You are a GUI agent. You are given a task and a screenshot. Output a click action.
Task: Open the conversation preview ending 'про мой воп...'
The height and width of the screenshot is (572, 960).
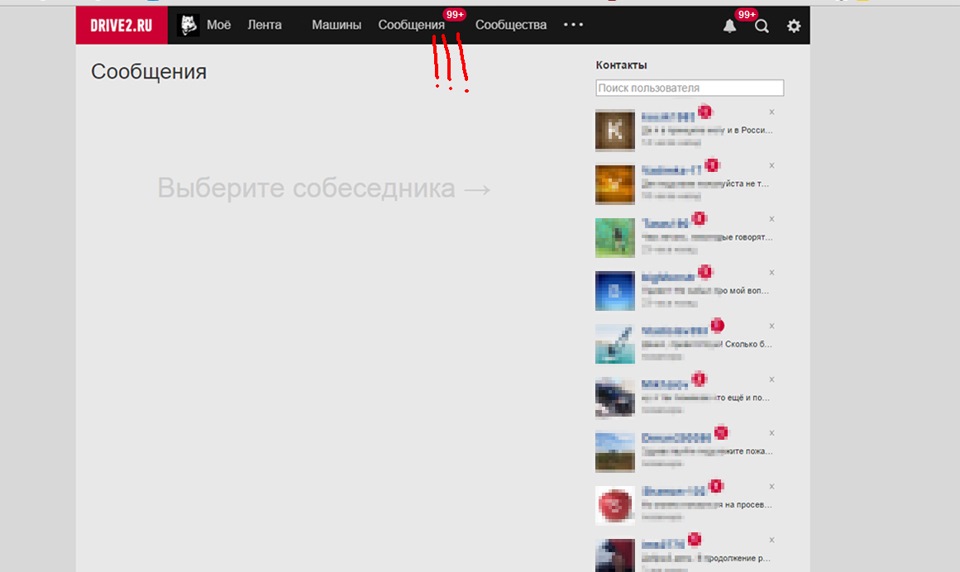705,290
